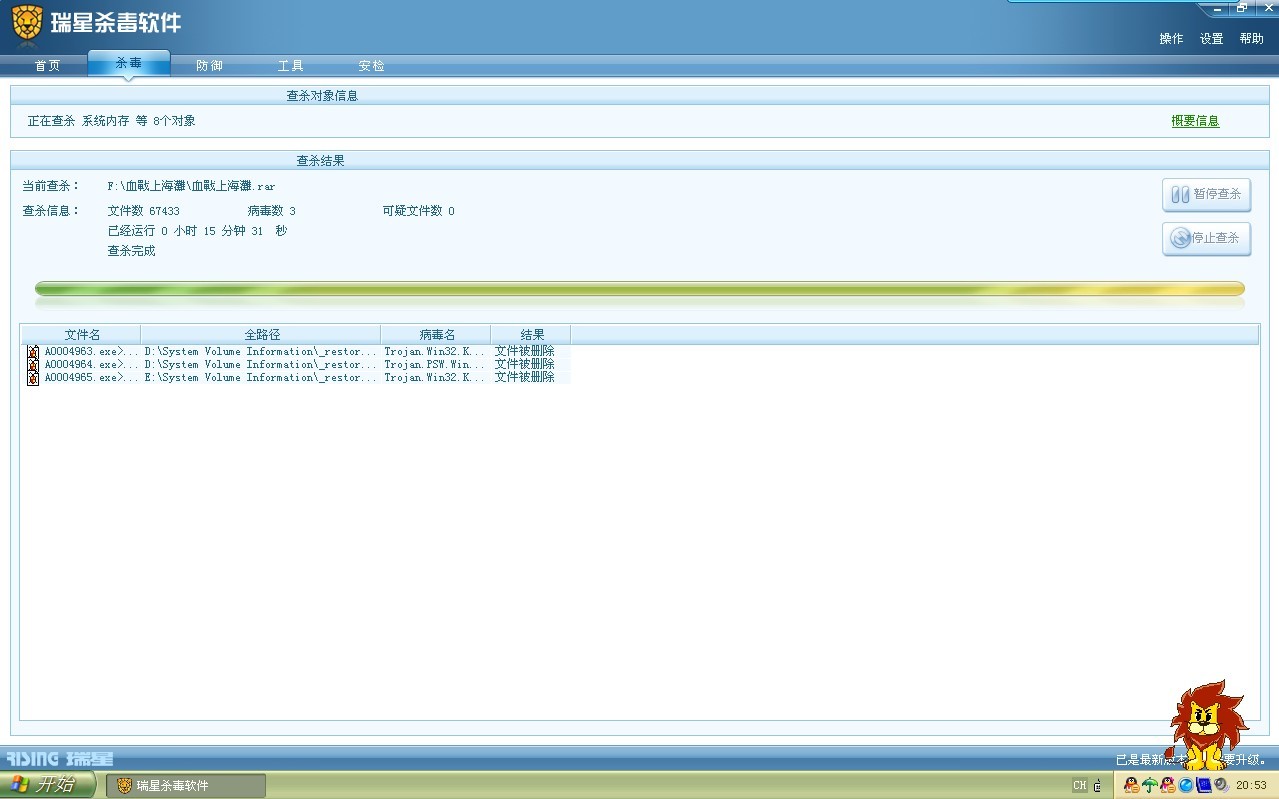
Task: Sort by the 全路径 column header
Action: 261,335
